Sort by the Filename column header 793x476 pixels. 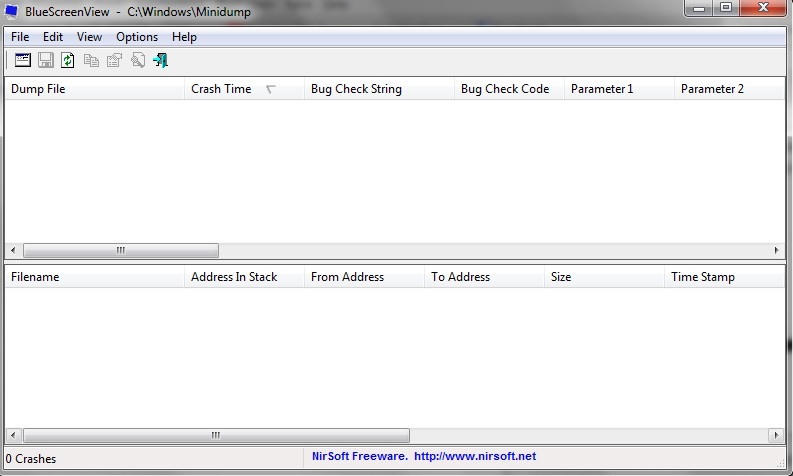[x=95, y=277]
